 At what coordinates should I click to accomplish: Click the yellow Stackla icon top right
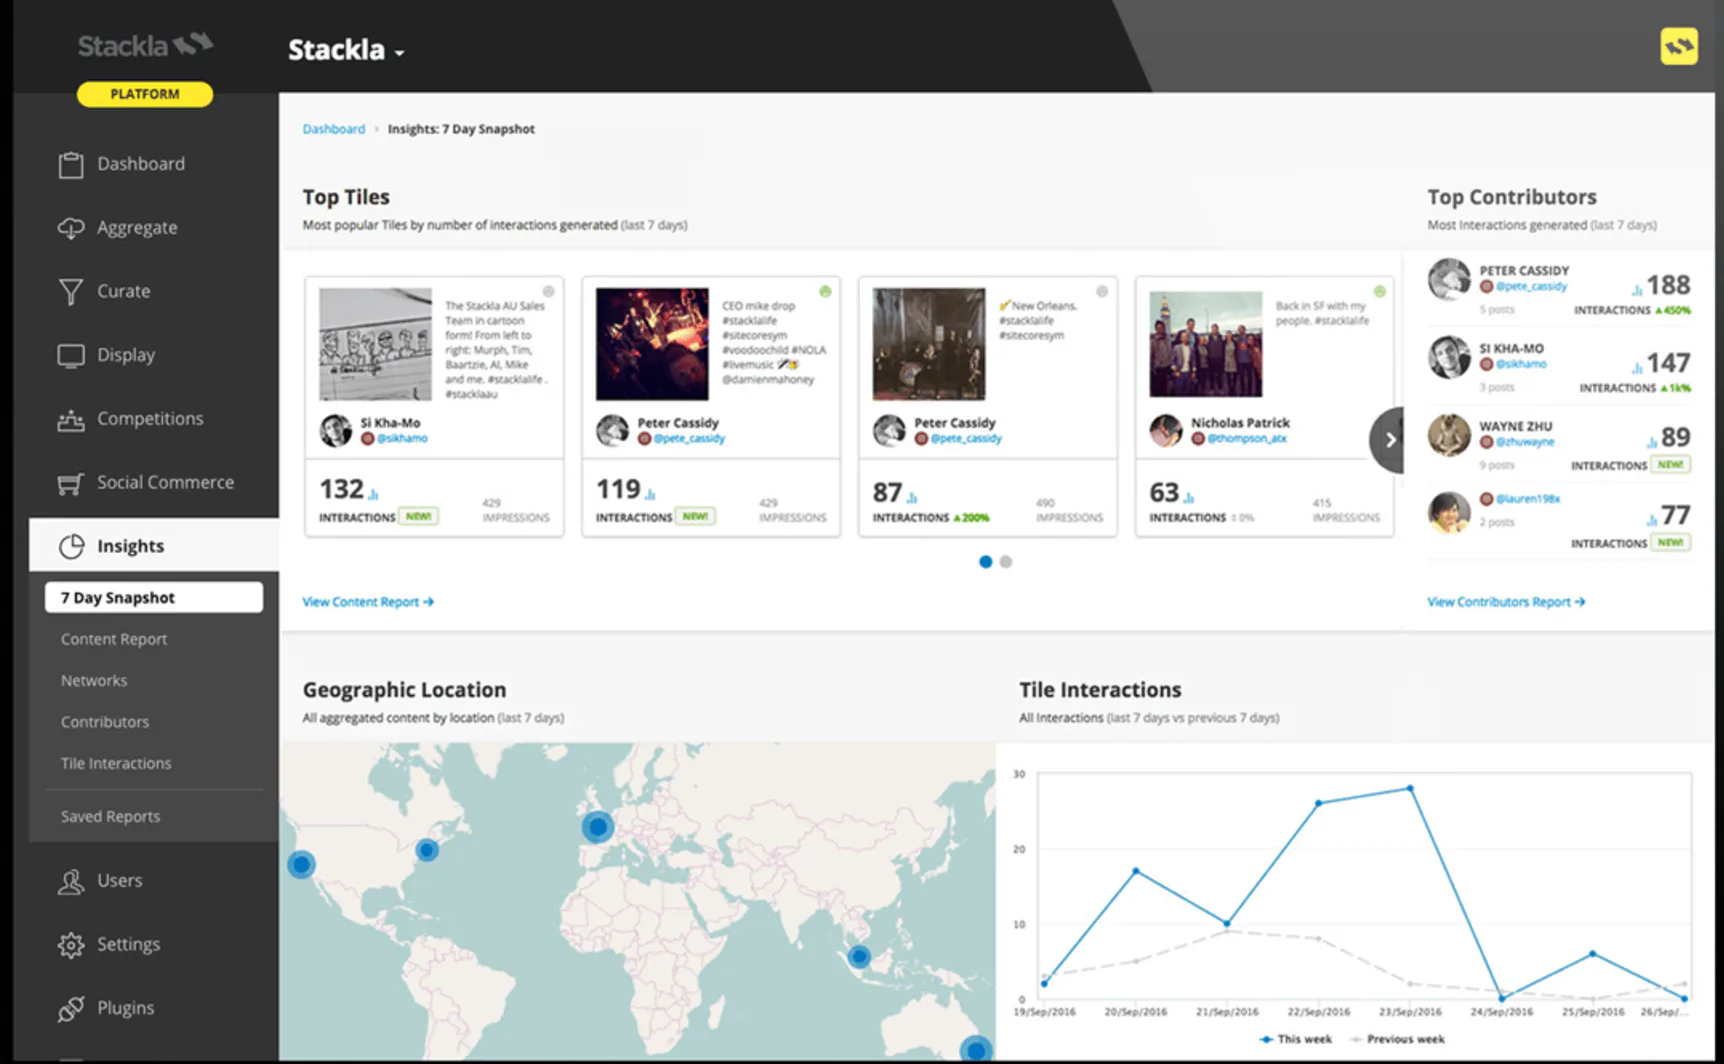pyautogui.click(x=1679, y=46)
